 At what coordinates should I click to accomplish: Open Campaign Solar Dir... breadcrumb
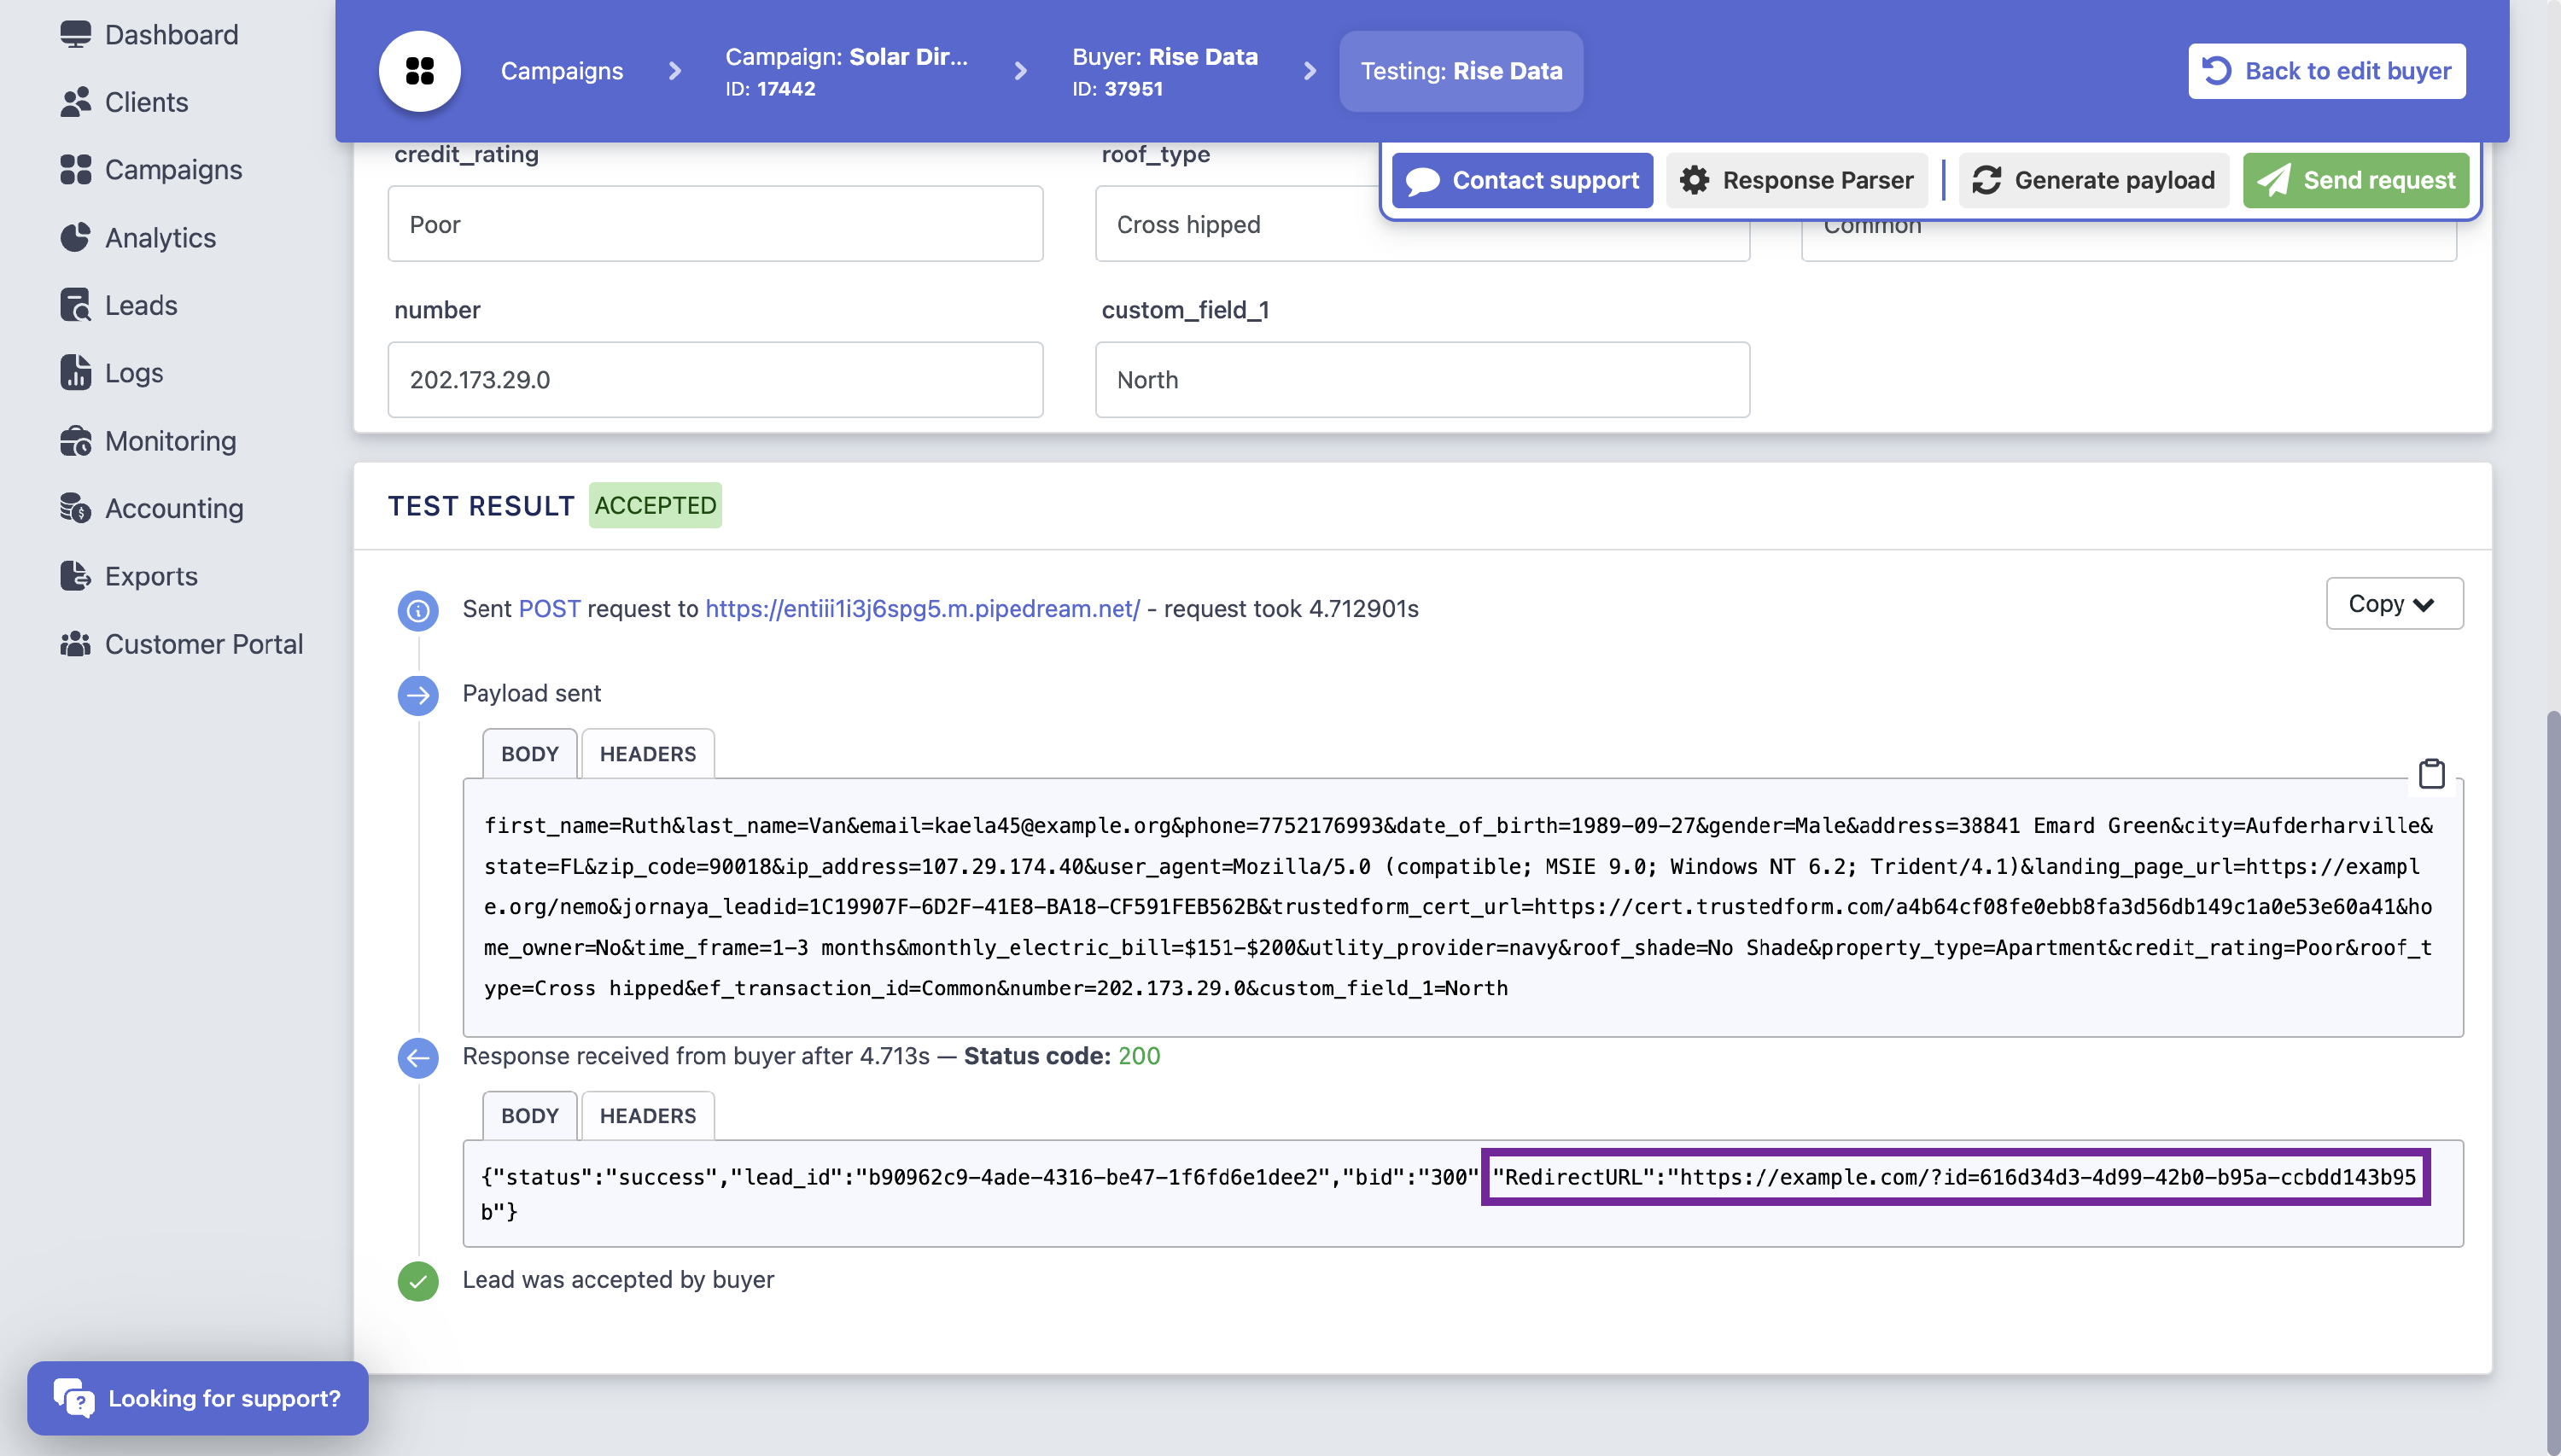[x=846, y=71]
